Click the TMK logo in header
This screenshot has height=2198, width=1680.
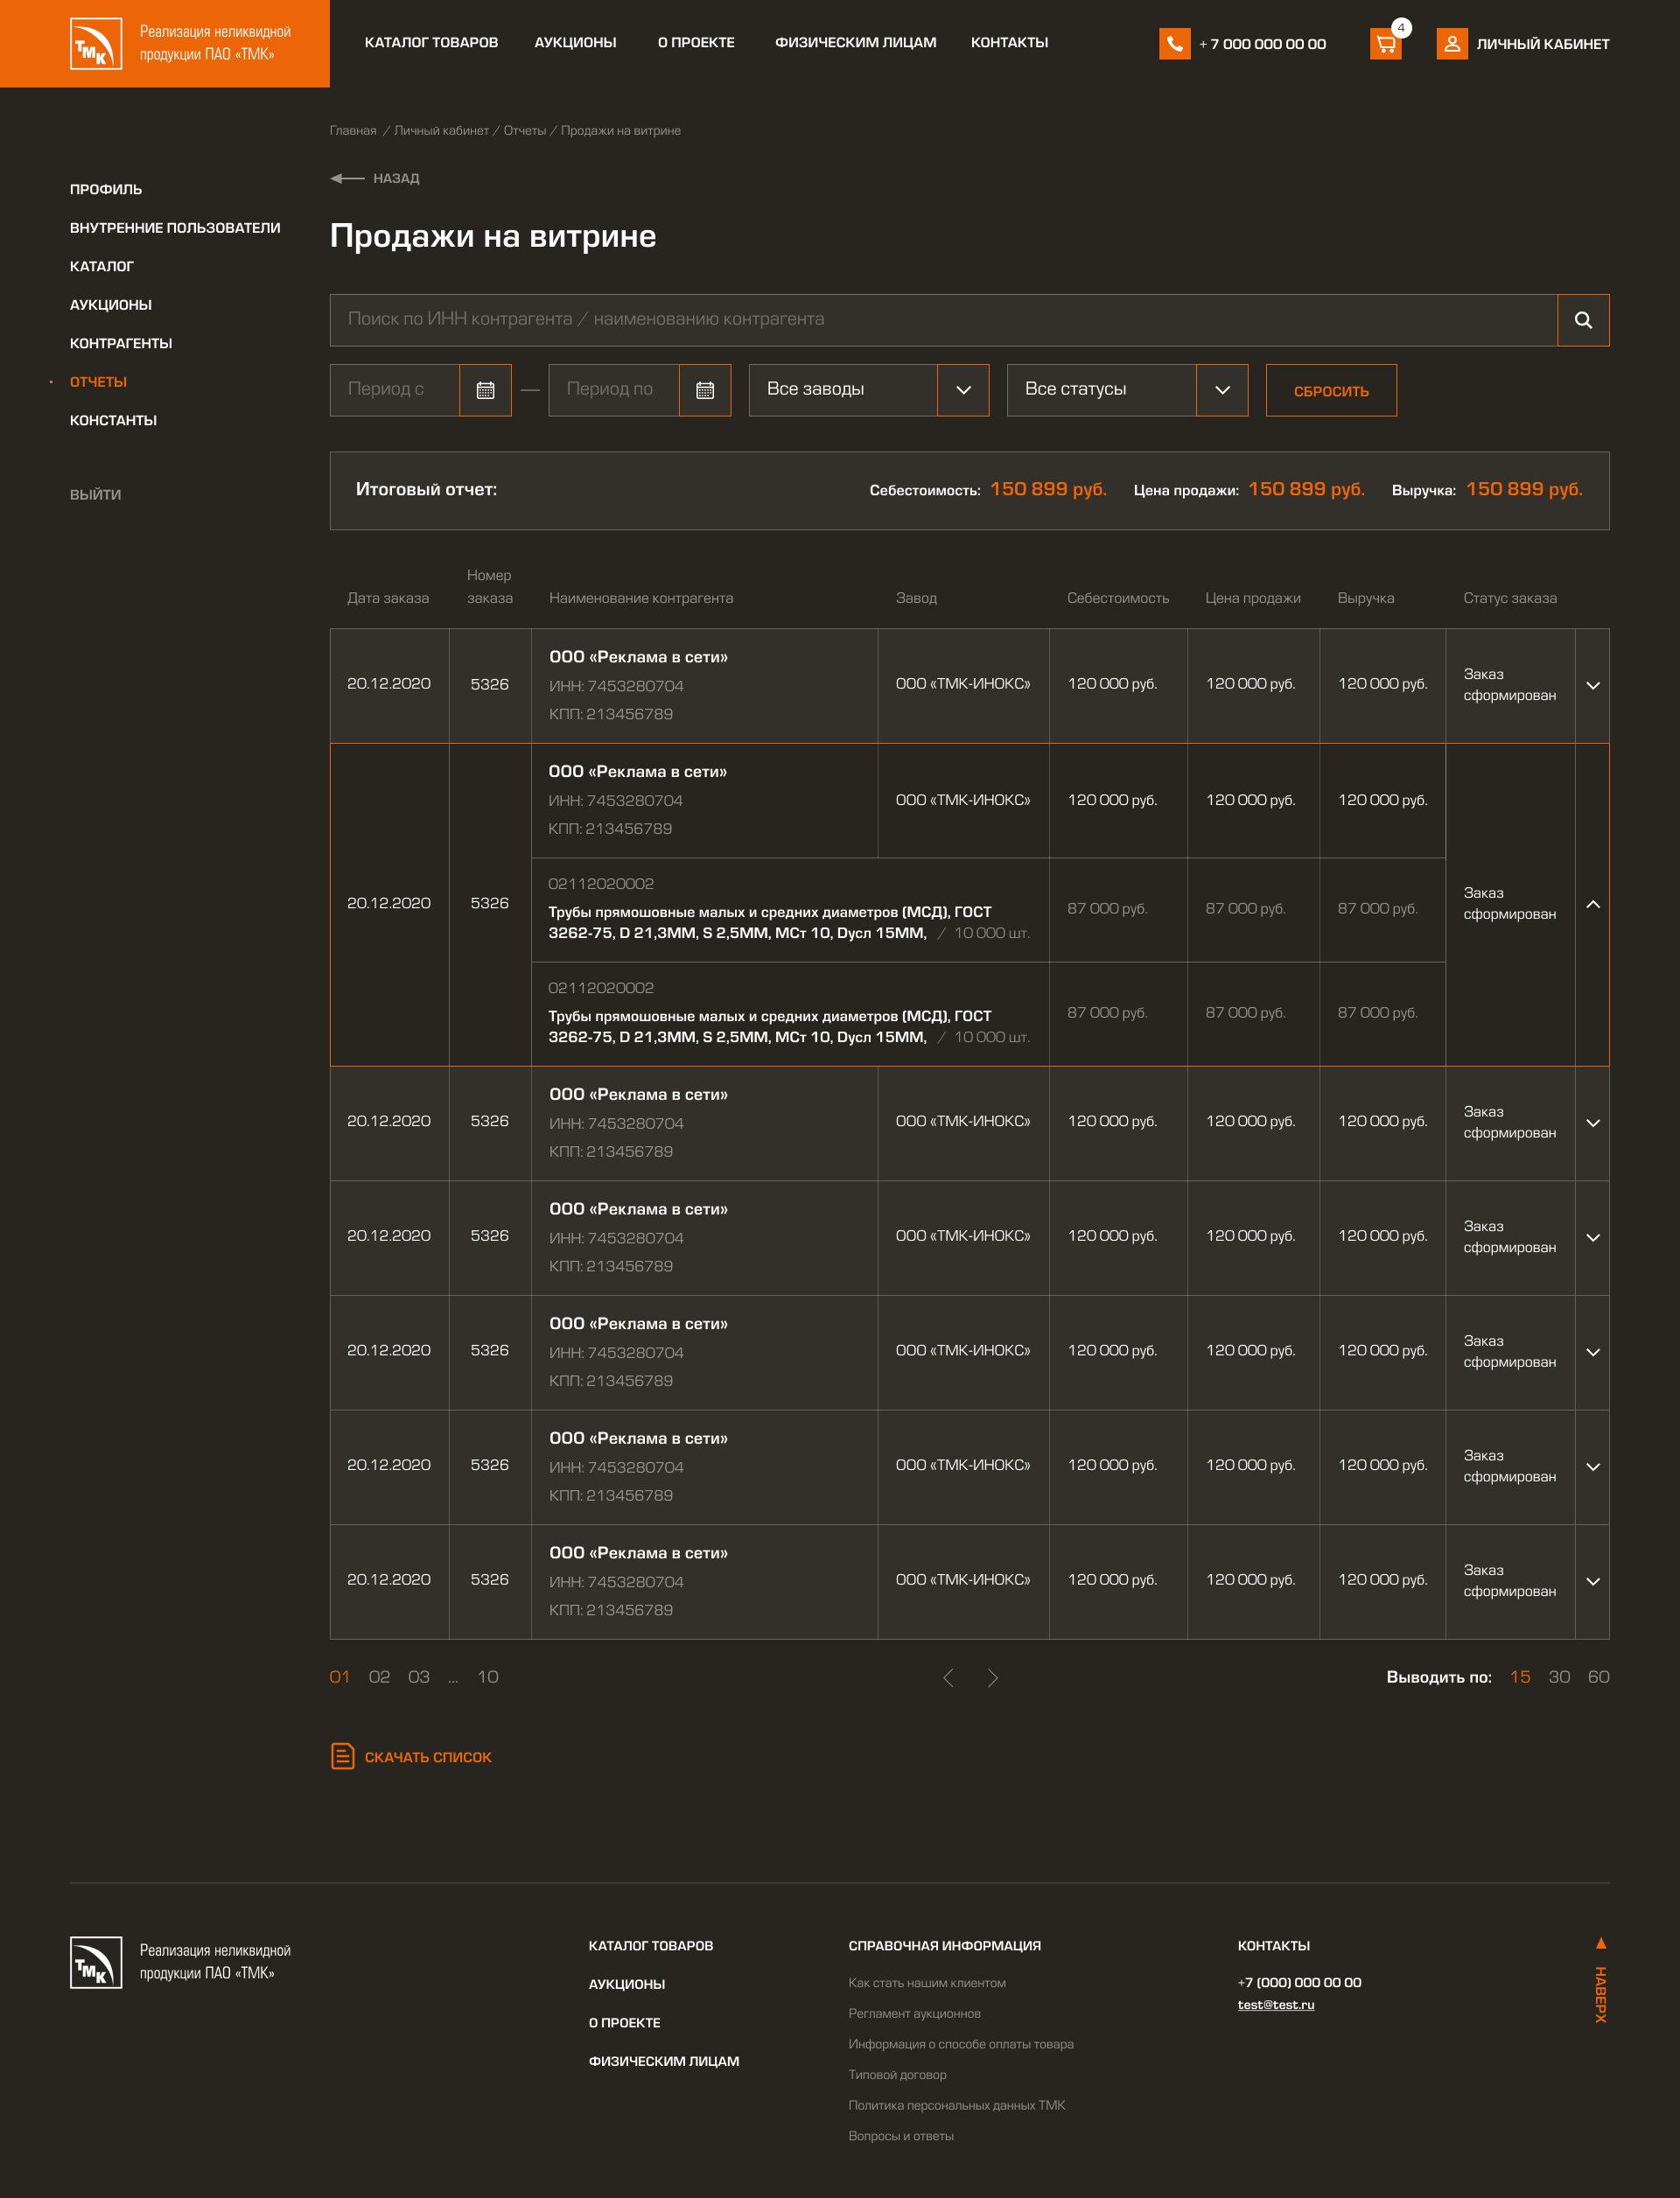[x=96, y=44]
